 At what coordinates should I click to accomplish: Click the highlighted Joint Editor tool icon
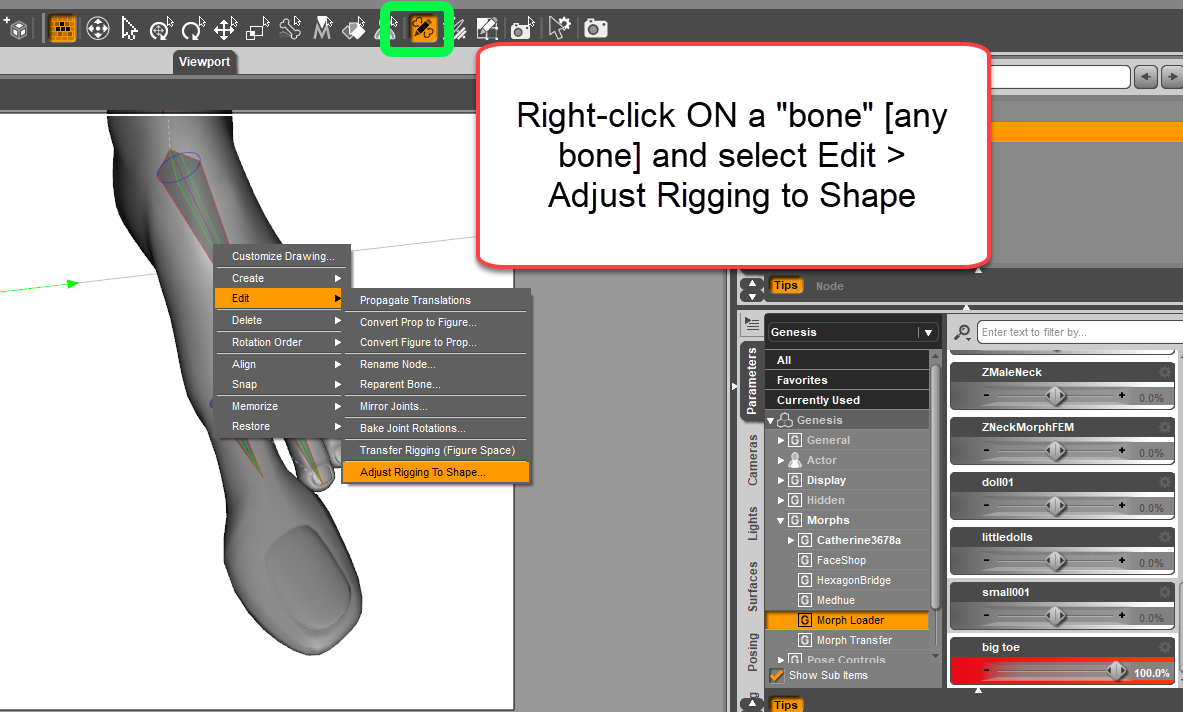(x=423, y=29)
